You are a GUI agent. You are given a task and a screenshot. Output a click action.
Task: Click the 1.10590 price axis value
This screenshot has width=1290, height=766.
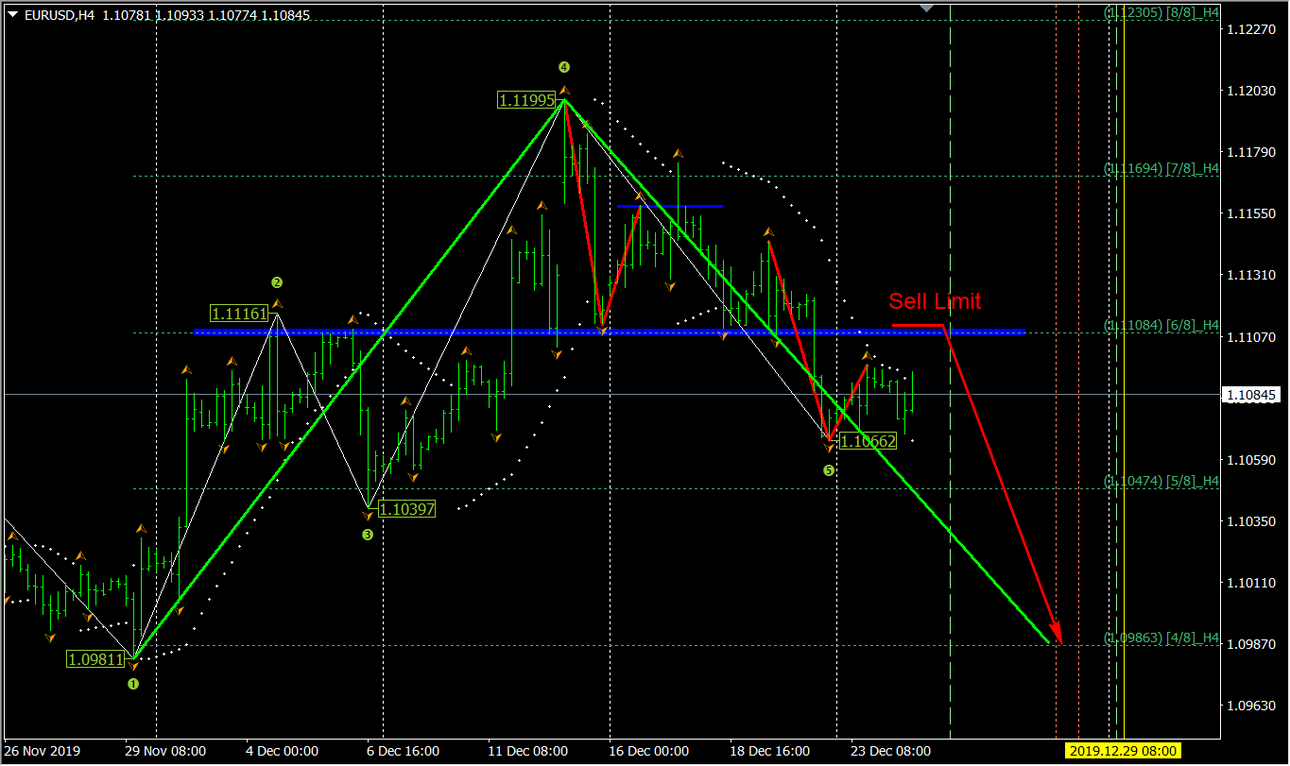point(1250,460)
